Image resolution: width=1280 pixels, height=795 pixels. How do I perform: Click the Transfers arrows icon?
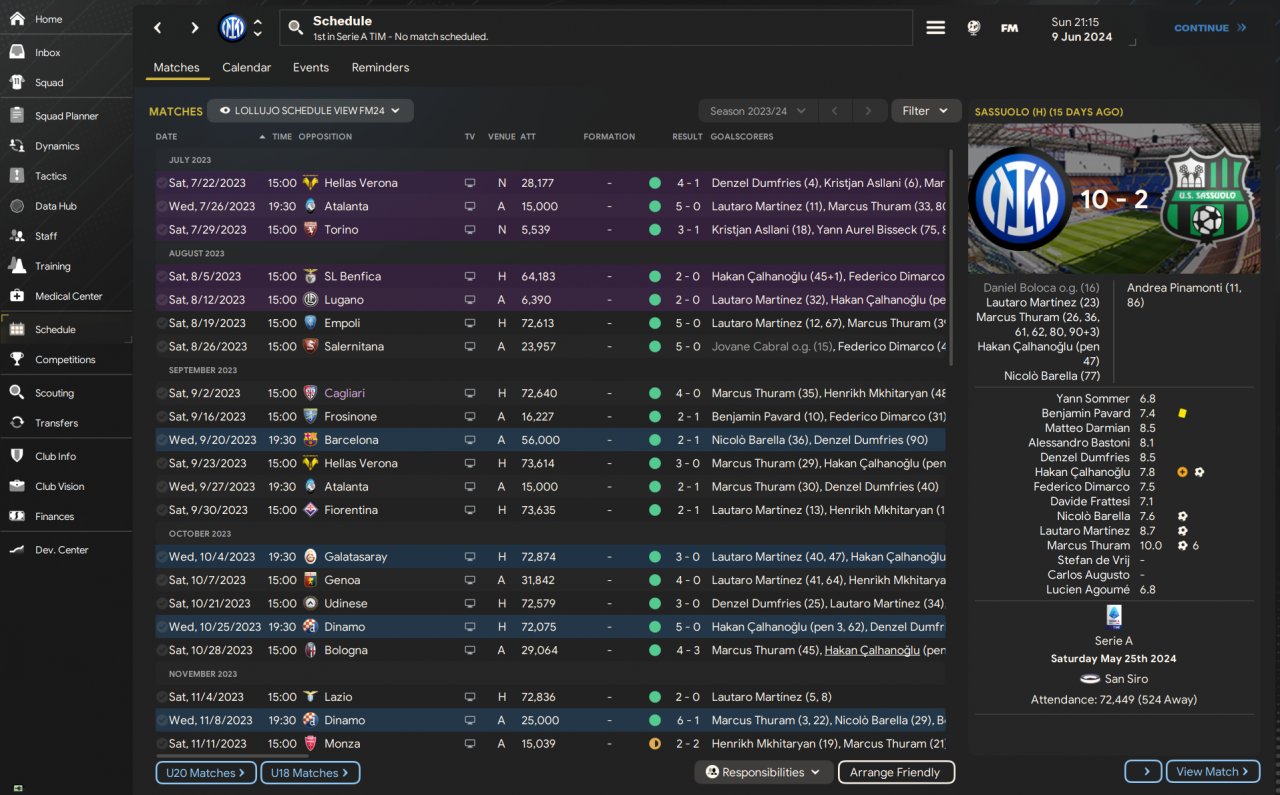tap(17, 423)
